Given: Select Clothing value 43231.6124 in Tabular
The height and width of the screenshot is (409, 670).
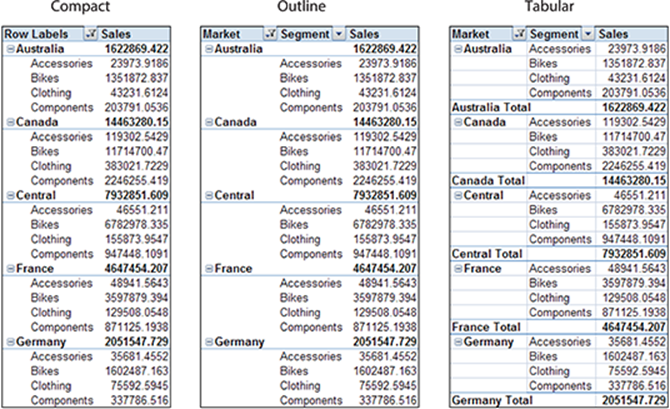Looking at the screenshot, I should tap(637, 78).
